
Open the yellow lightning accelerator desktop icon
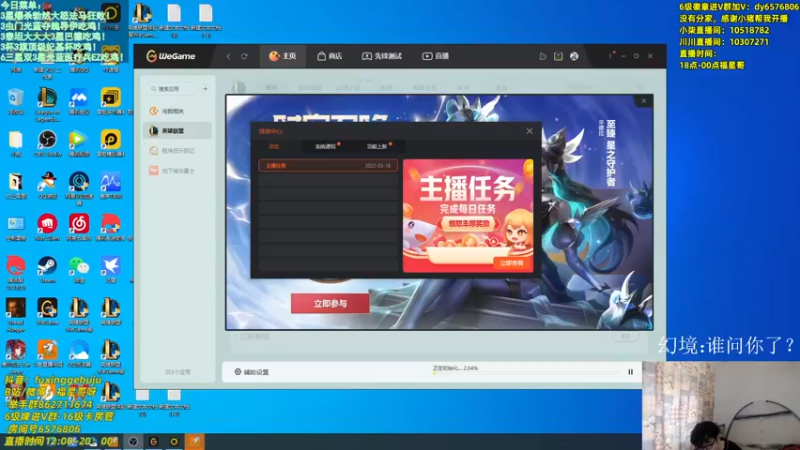[110, 101]
